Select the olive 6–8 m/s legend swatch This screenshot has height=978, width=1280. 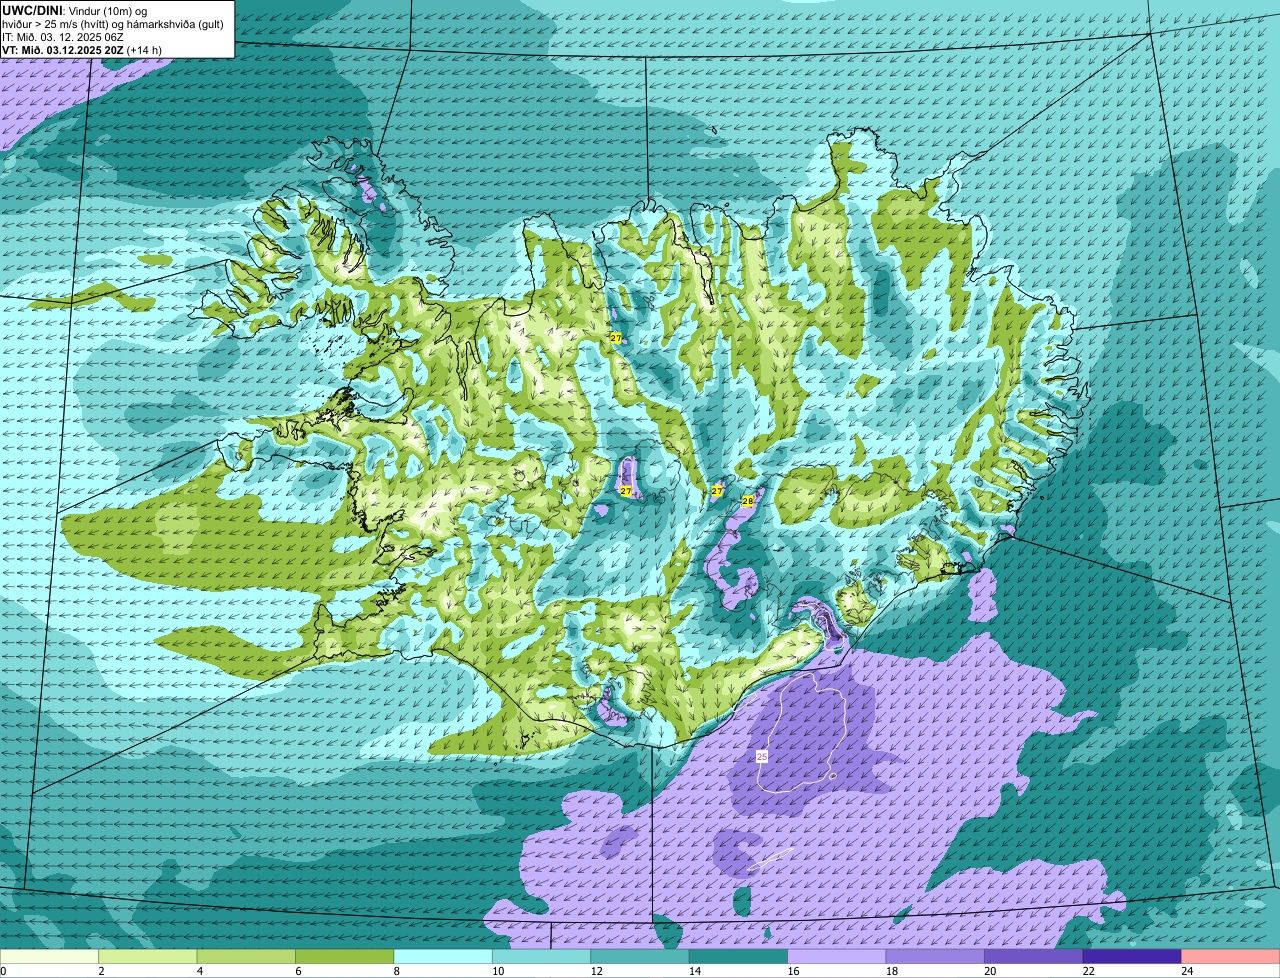(345, 957)
